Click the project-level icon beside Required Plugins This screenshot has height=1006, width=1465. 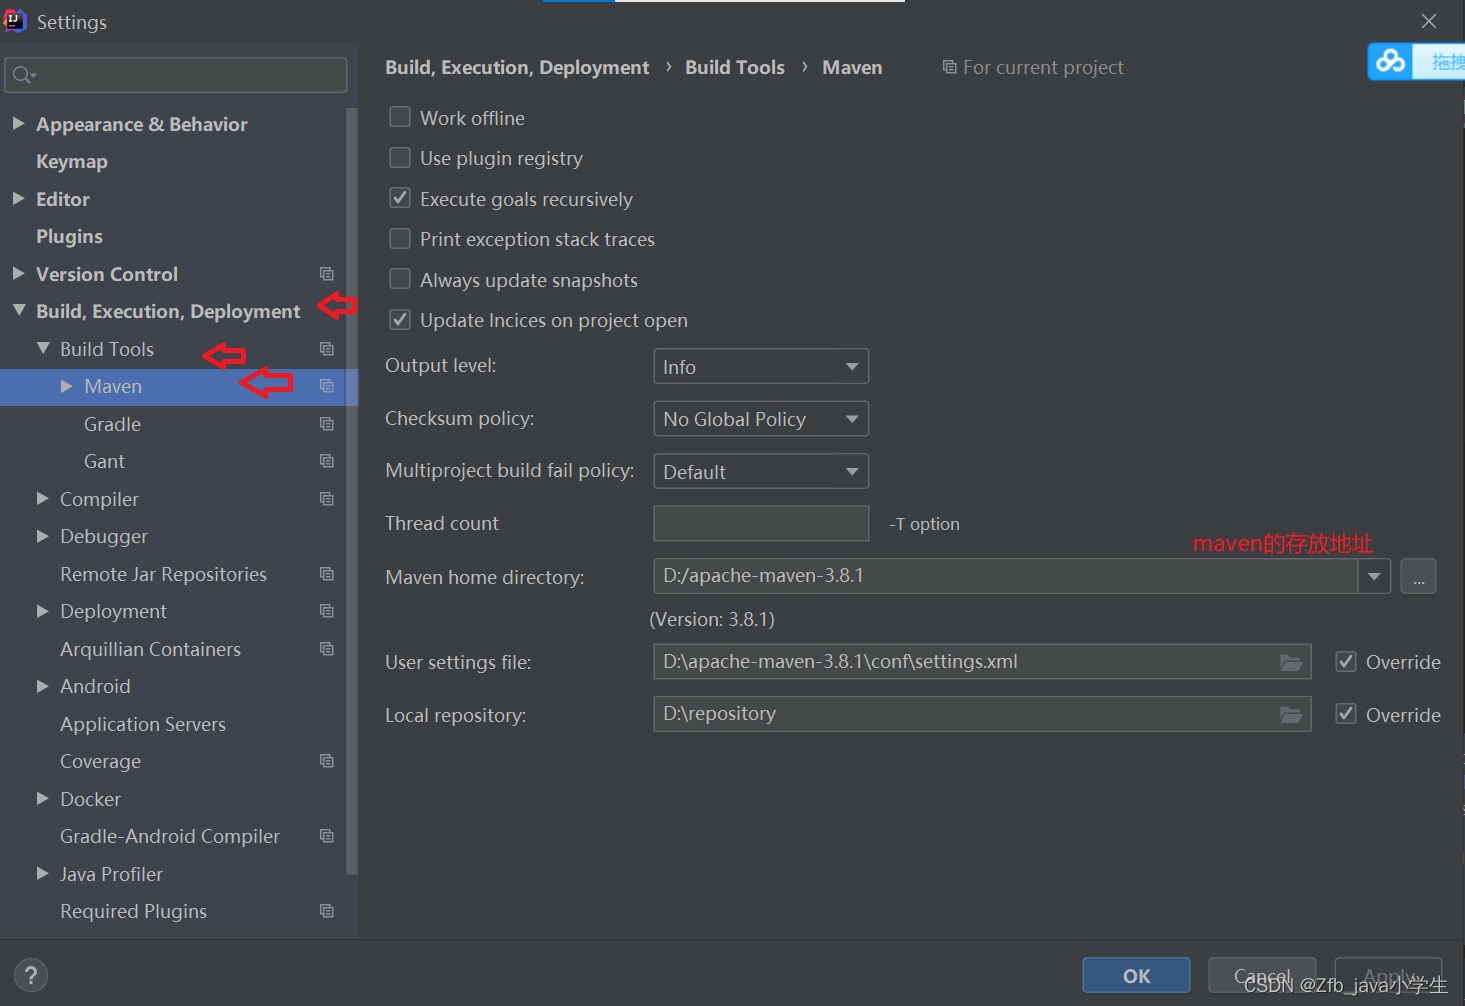pyautogui.click(x=326, y=911)
